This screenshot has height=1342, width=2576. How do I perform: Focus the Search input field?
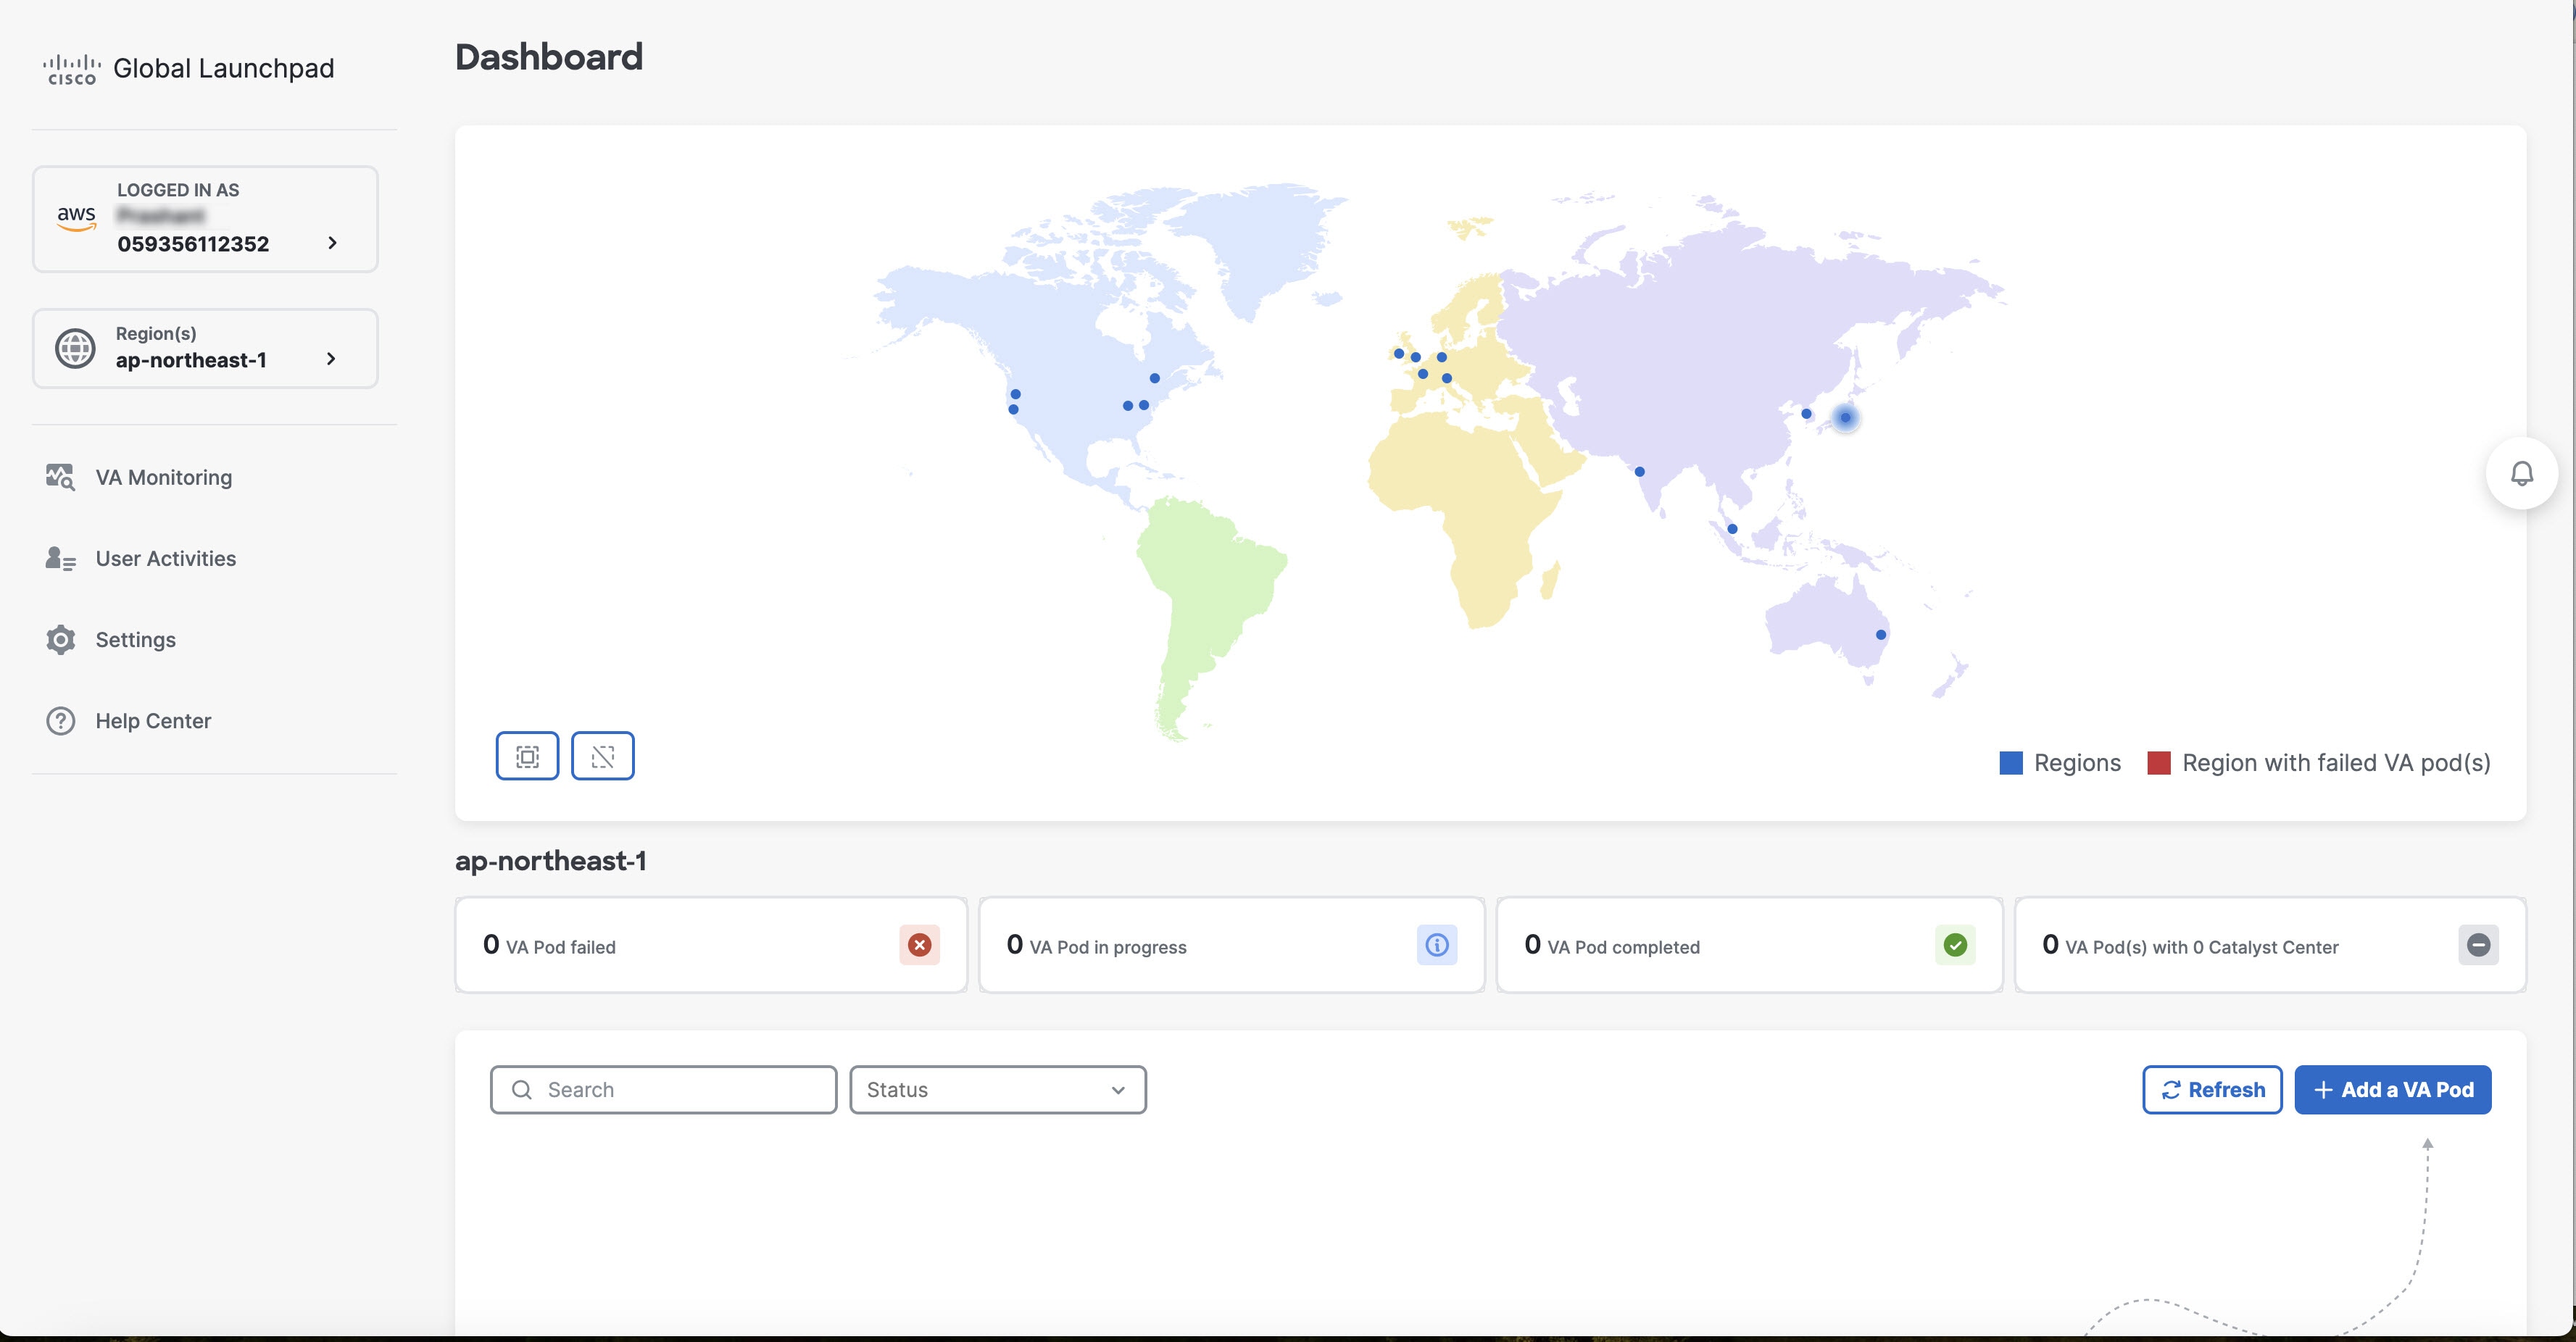tap(663, 1089)
